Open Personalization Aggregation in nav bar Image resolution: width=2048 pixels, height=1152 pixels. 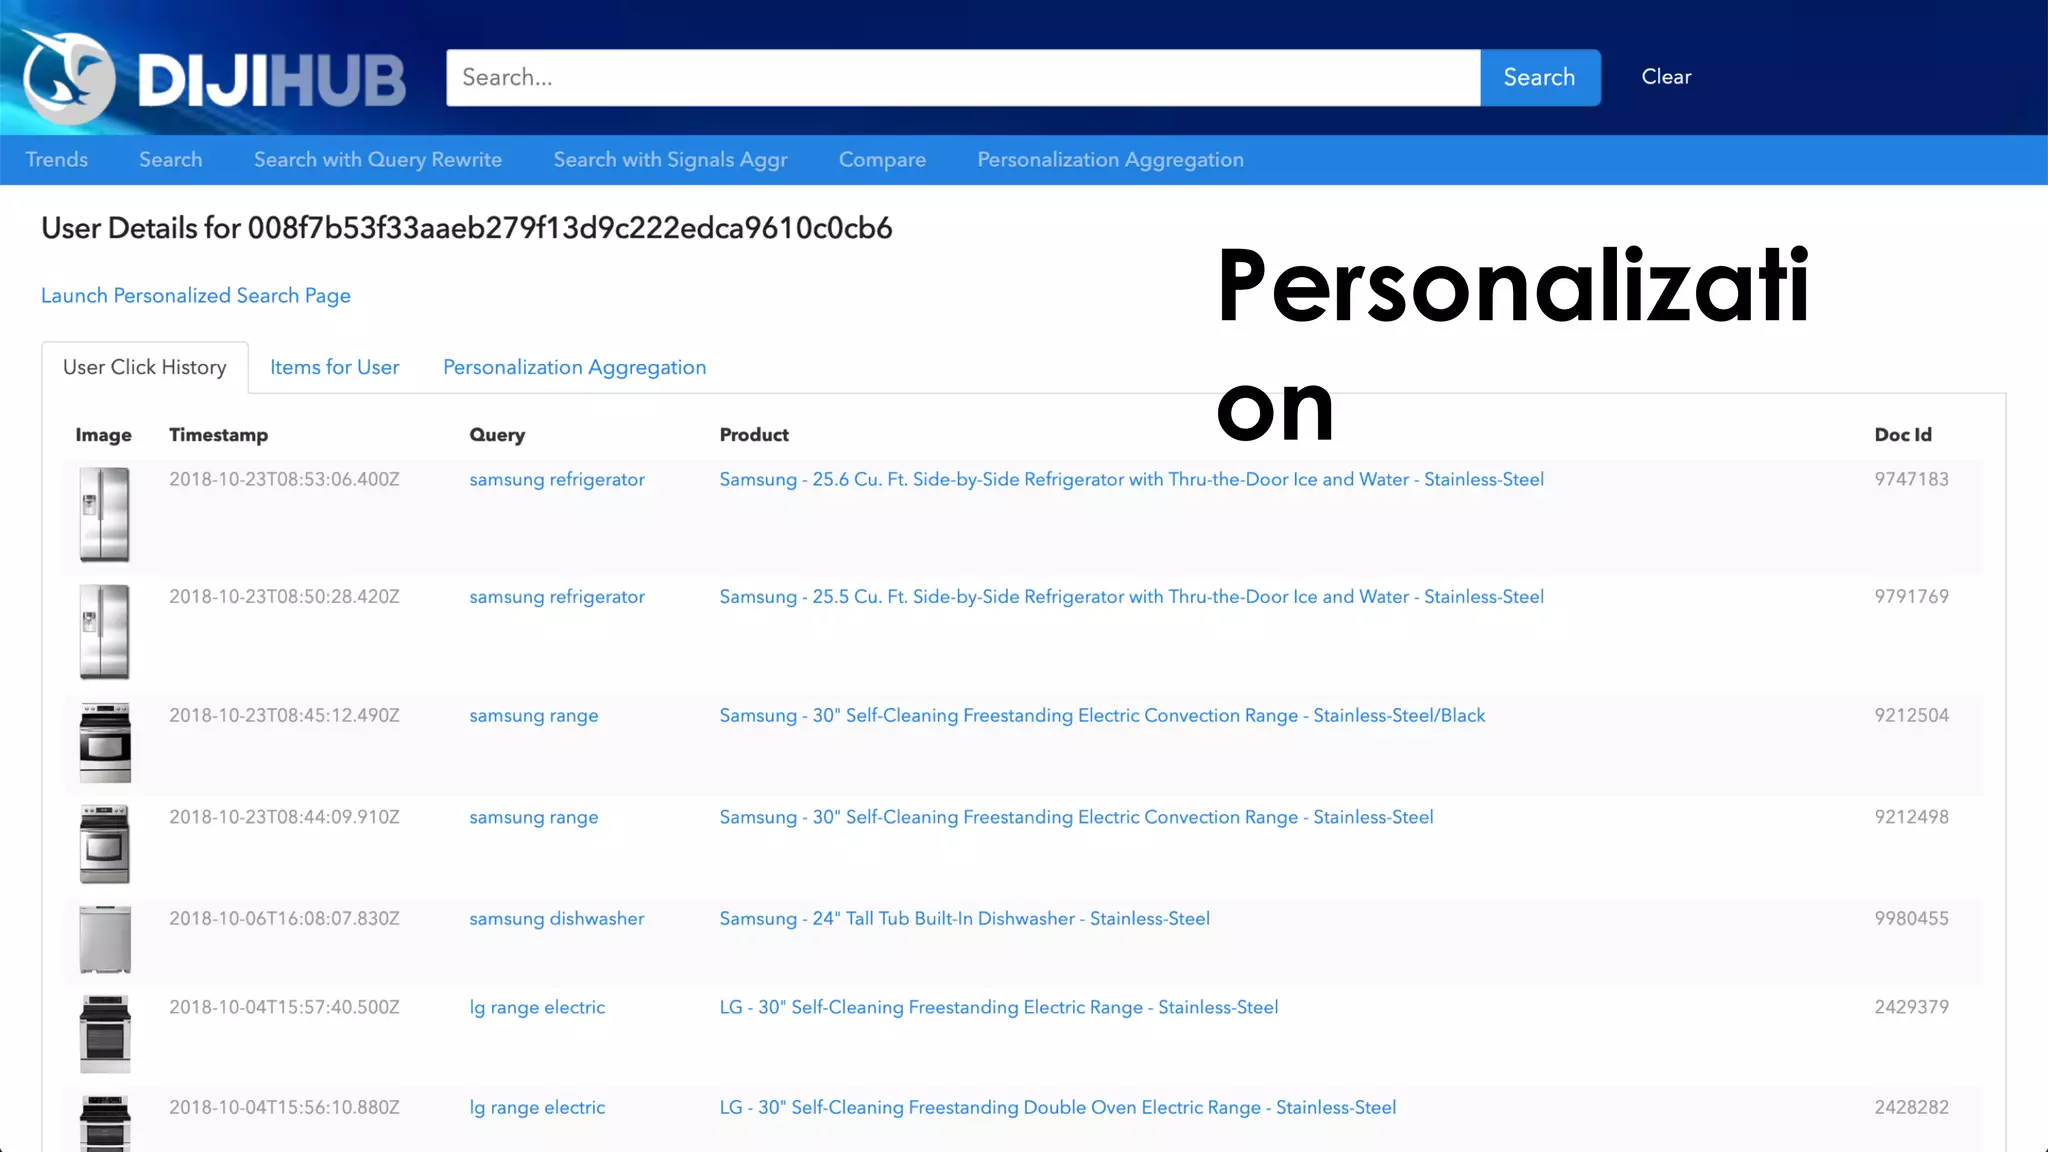tap(1110, 160)
